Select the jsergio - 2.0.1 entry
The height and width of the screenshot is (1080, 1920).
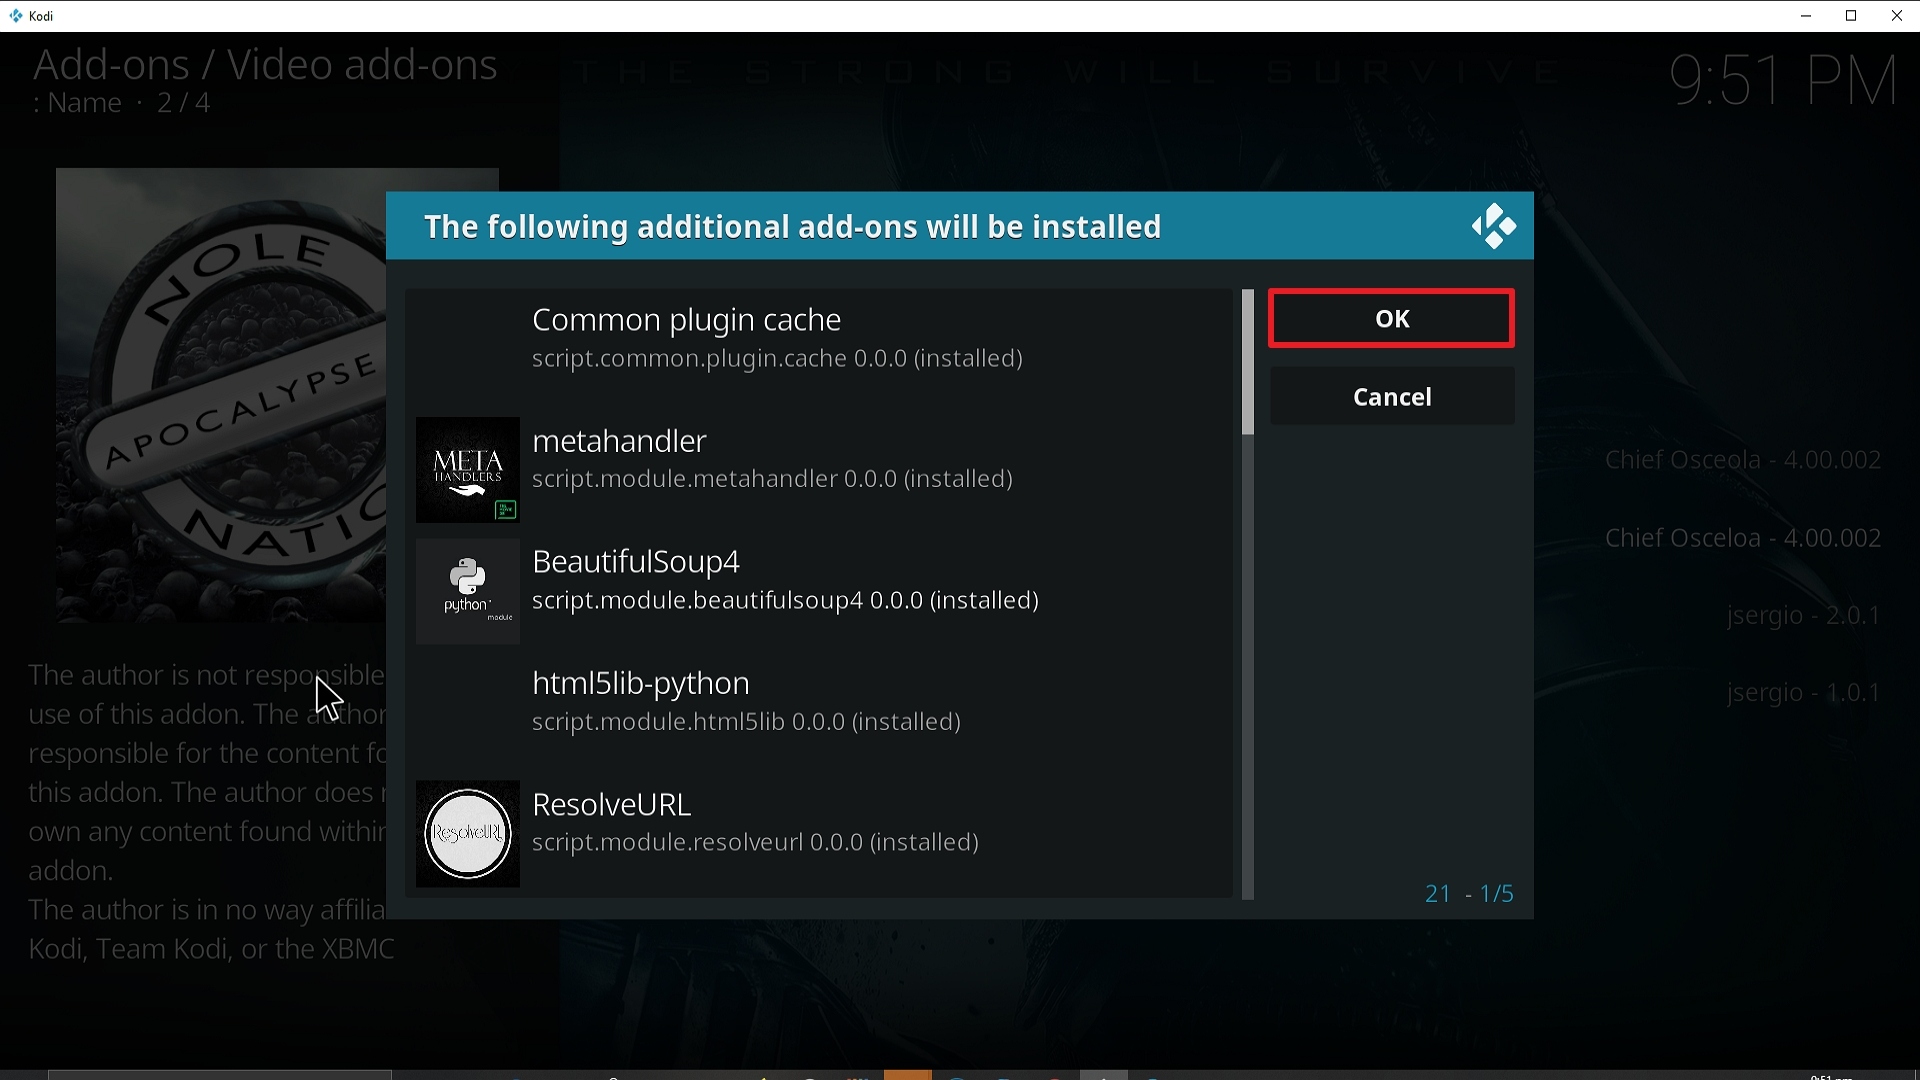(x=1804, y=616)
